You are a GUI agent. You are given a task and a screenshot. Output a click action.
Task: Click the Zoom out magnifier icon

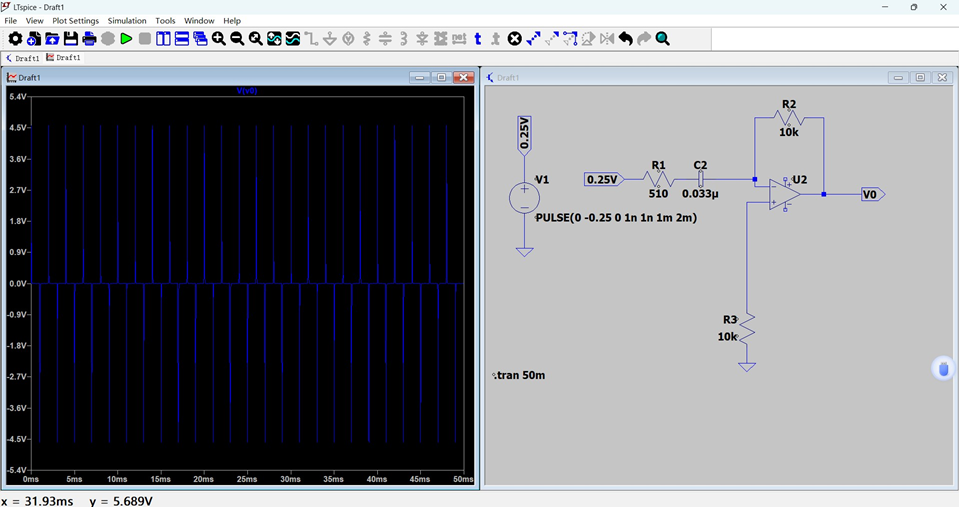(237, 39)
